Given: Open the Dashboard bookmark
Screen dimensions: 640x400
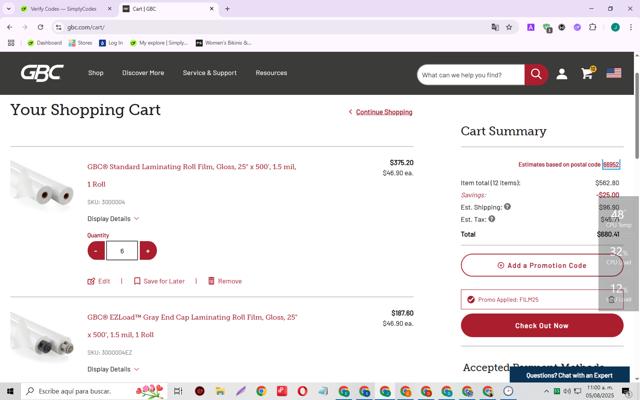Looking at the screenshot, I should pyautogui.click(x=44, y=43).
